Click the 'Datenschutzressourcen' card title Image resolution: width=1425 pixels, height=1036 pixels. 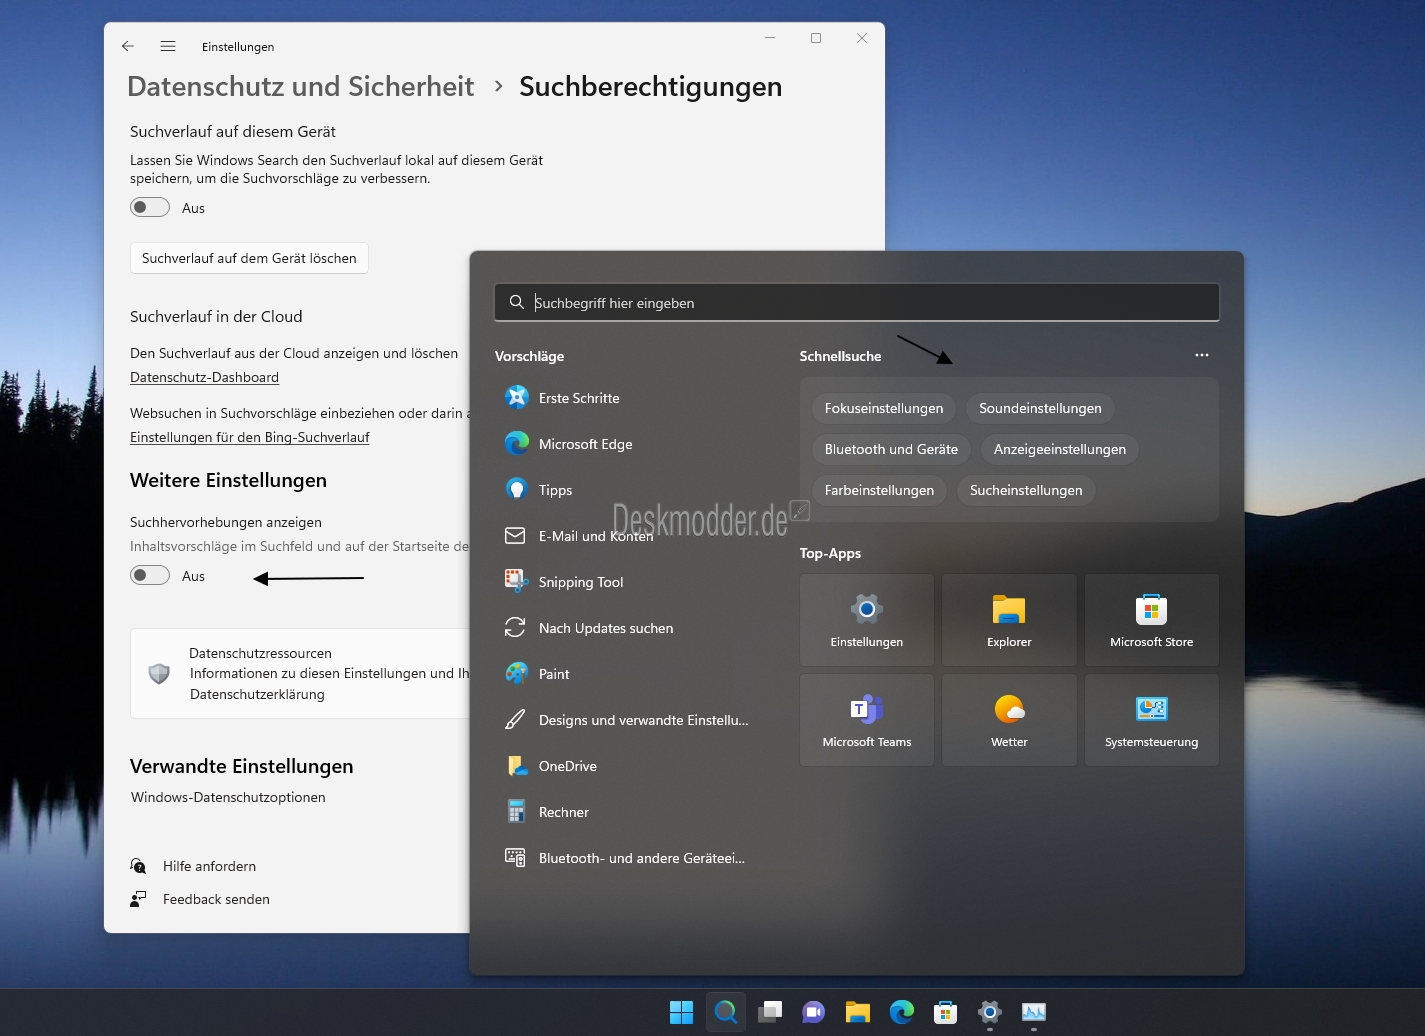(260, 653)
